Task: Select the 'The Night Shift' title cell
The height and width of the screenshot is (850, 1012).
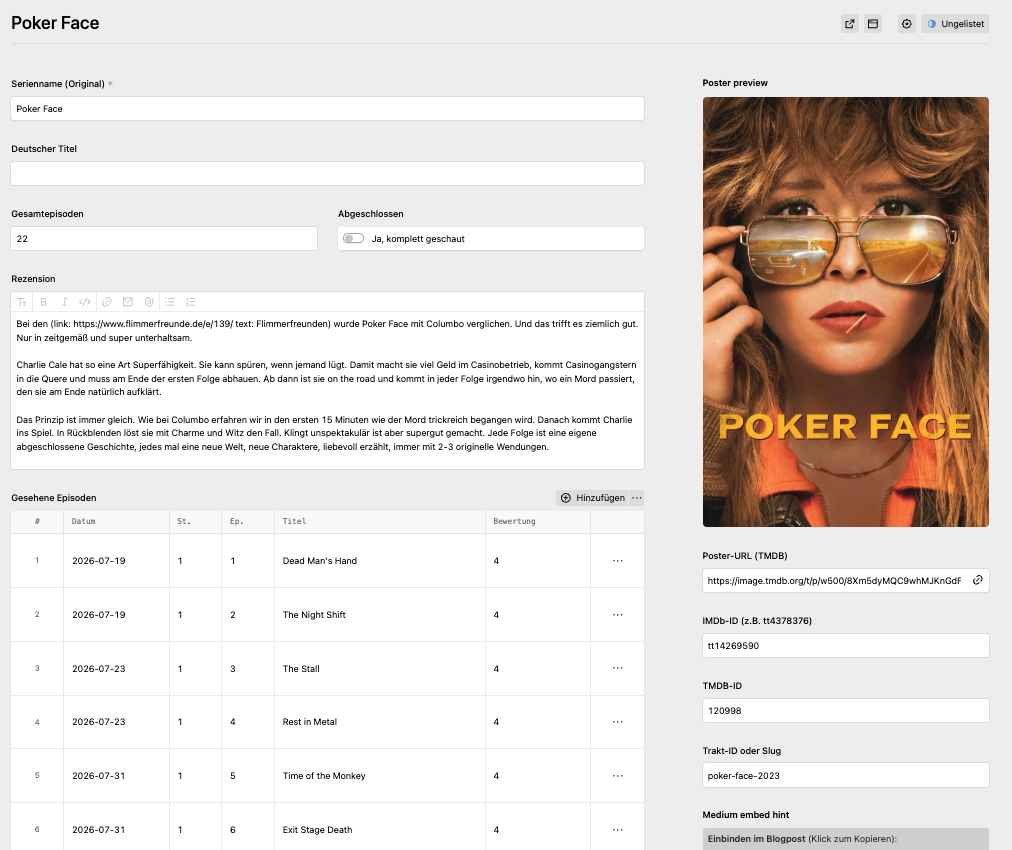Action: (380, 614)
